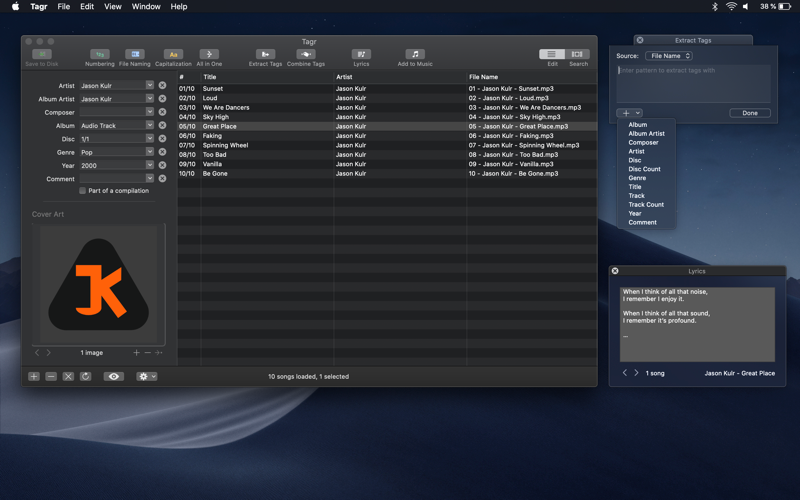
Task: Toggle the eye preview button
Action: [x=114, y=376]
